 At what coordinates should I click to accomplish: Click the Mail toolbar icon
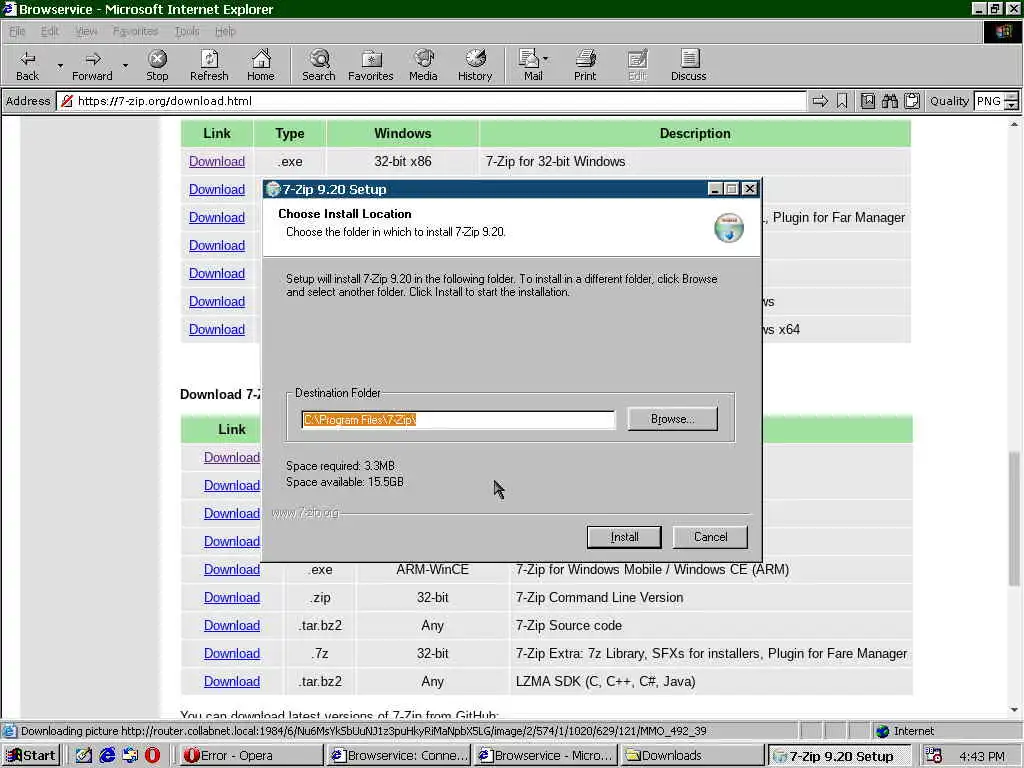[531, 65]
